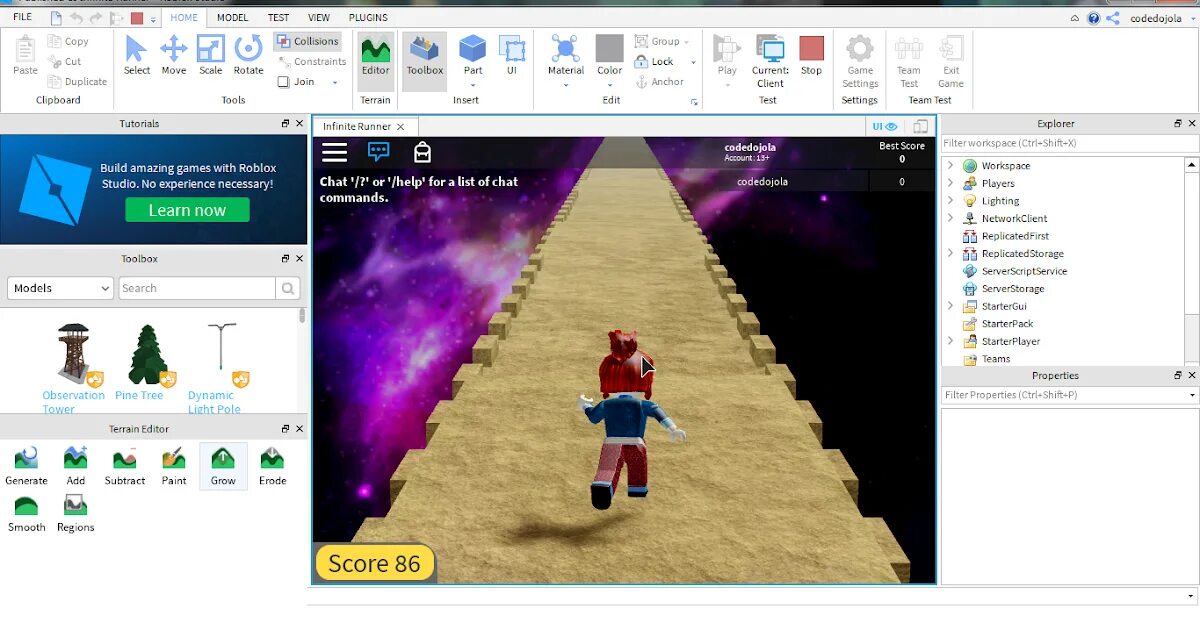Image resolution: width=1200 pixels, height=630 pixels.
Task: Select the Generate terrain tool
Action: pos(26,466)
